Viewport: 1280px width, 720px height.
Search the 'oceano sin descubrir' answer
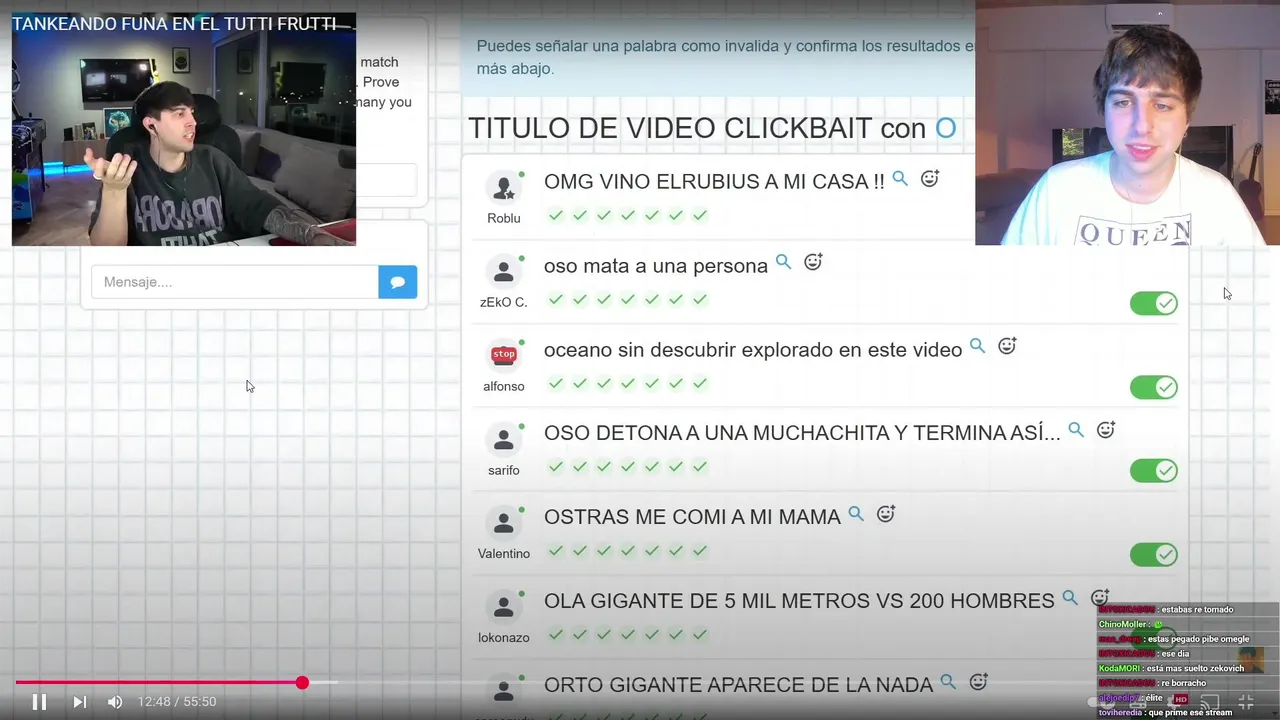(978, 347)
